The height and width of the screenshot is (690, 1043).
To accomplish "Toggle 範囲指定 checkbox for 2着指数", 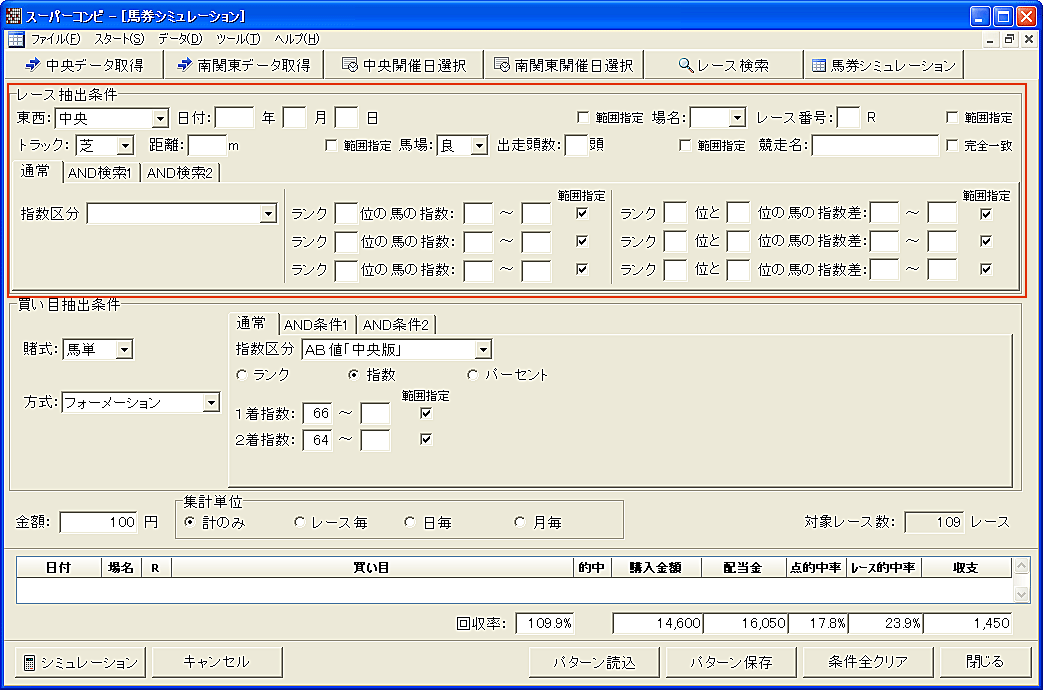I will [426, 439].
